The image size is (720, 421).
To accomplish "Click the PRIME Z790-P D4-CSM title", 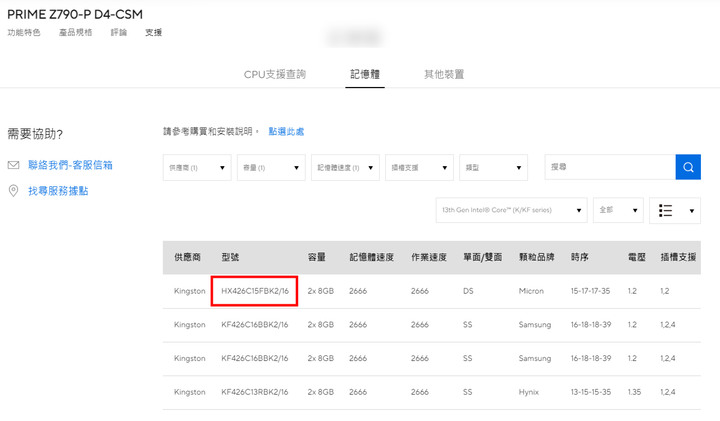I will click(75, 14).
